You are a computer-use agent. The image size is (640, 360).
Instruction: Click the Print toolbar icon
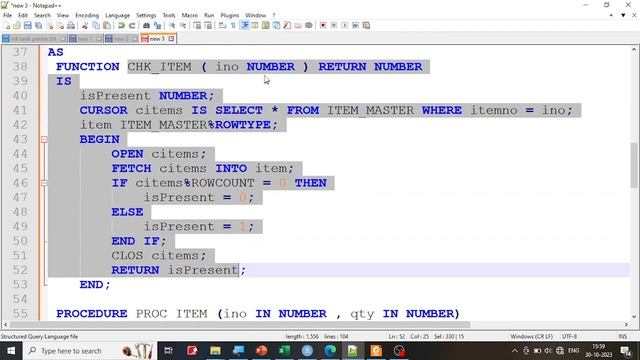71,25
